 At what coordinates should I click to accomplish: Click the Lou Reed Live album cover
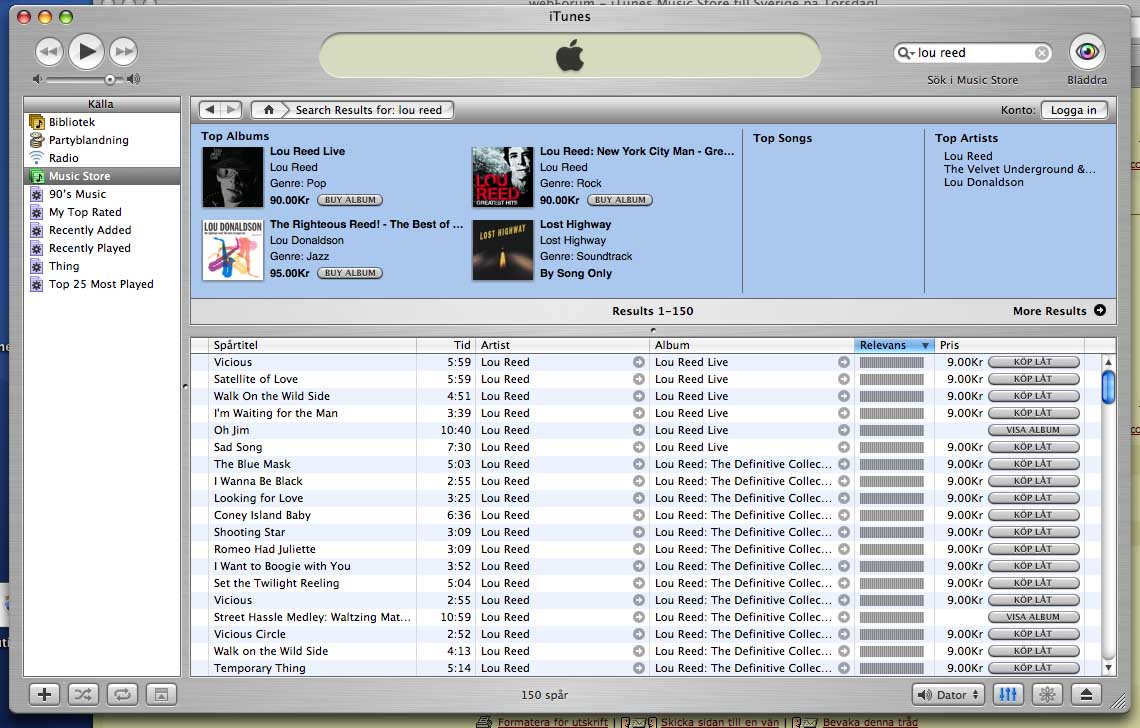click(x=232, y=177)
